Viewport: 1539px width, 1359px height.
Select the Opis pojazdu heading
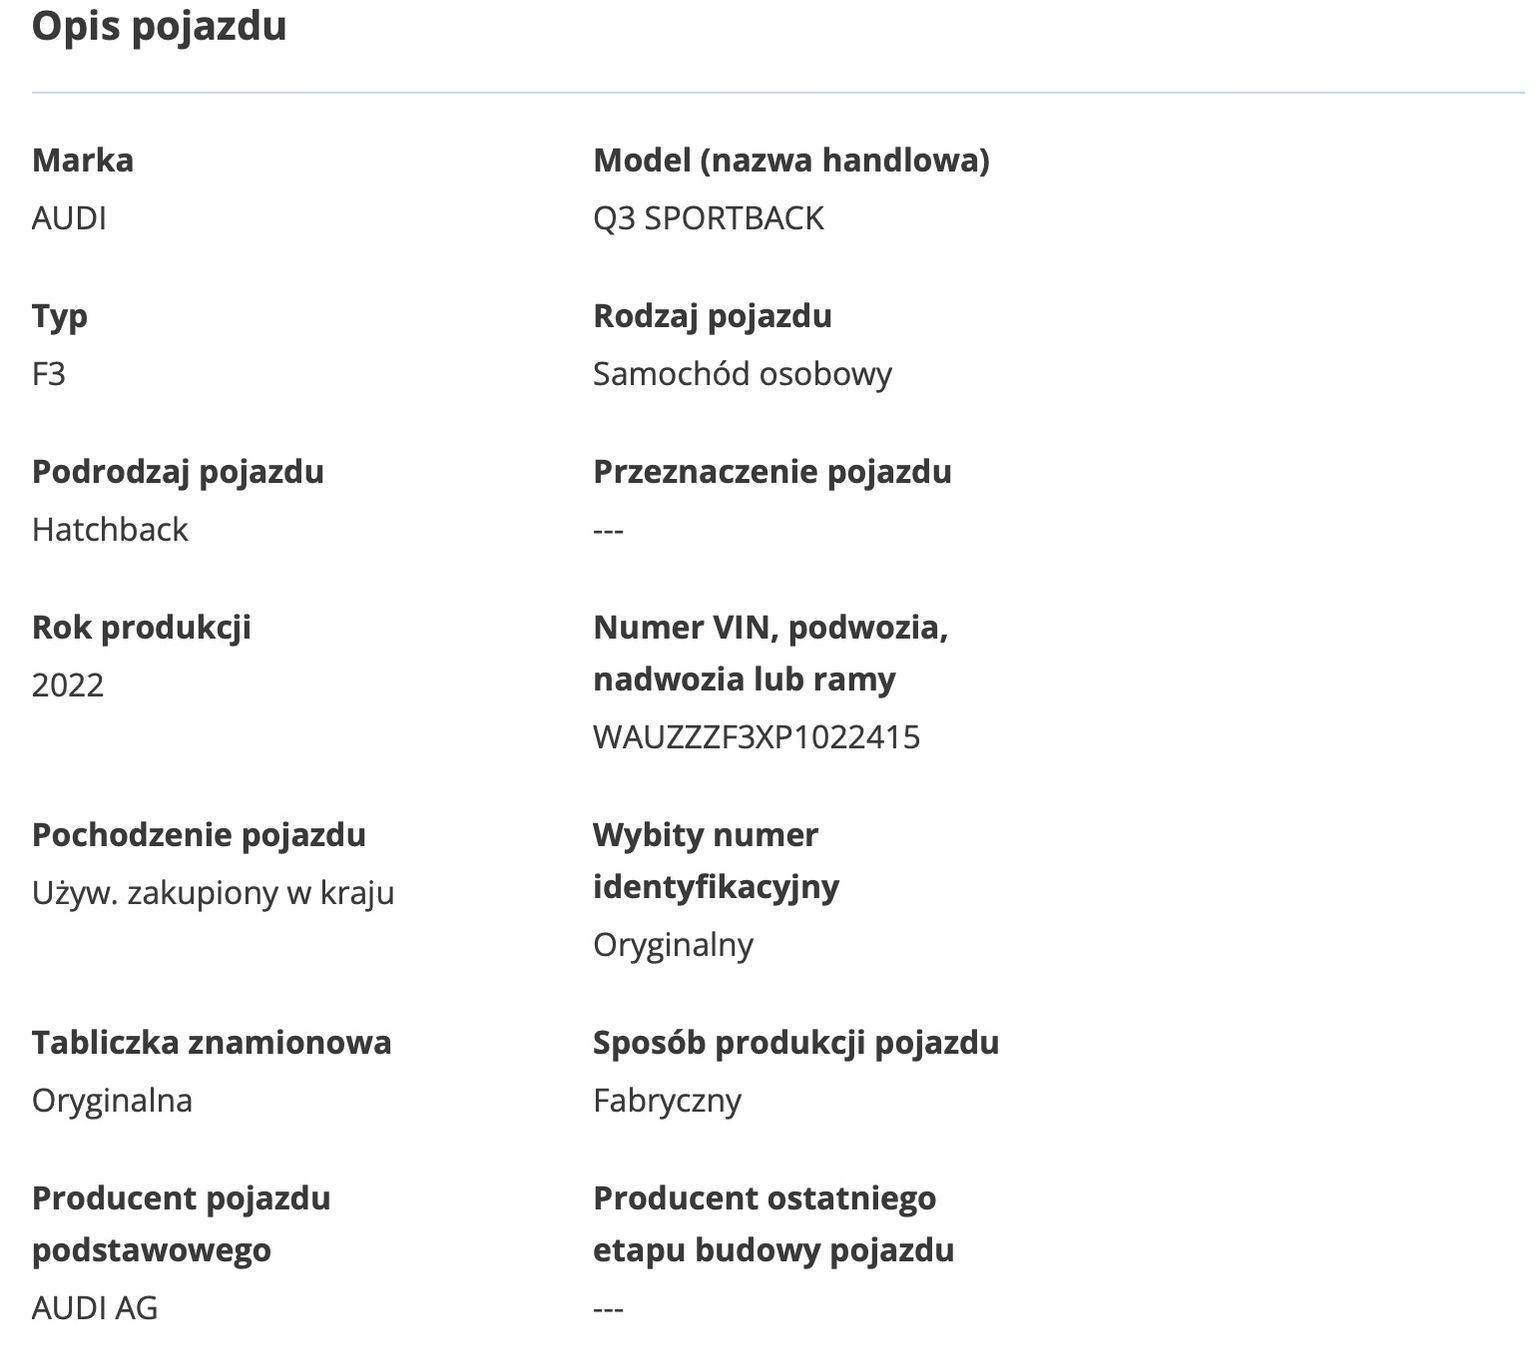click(x=159, y=27)
